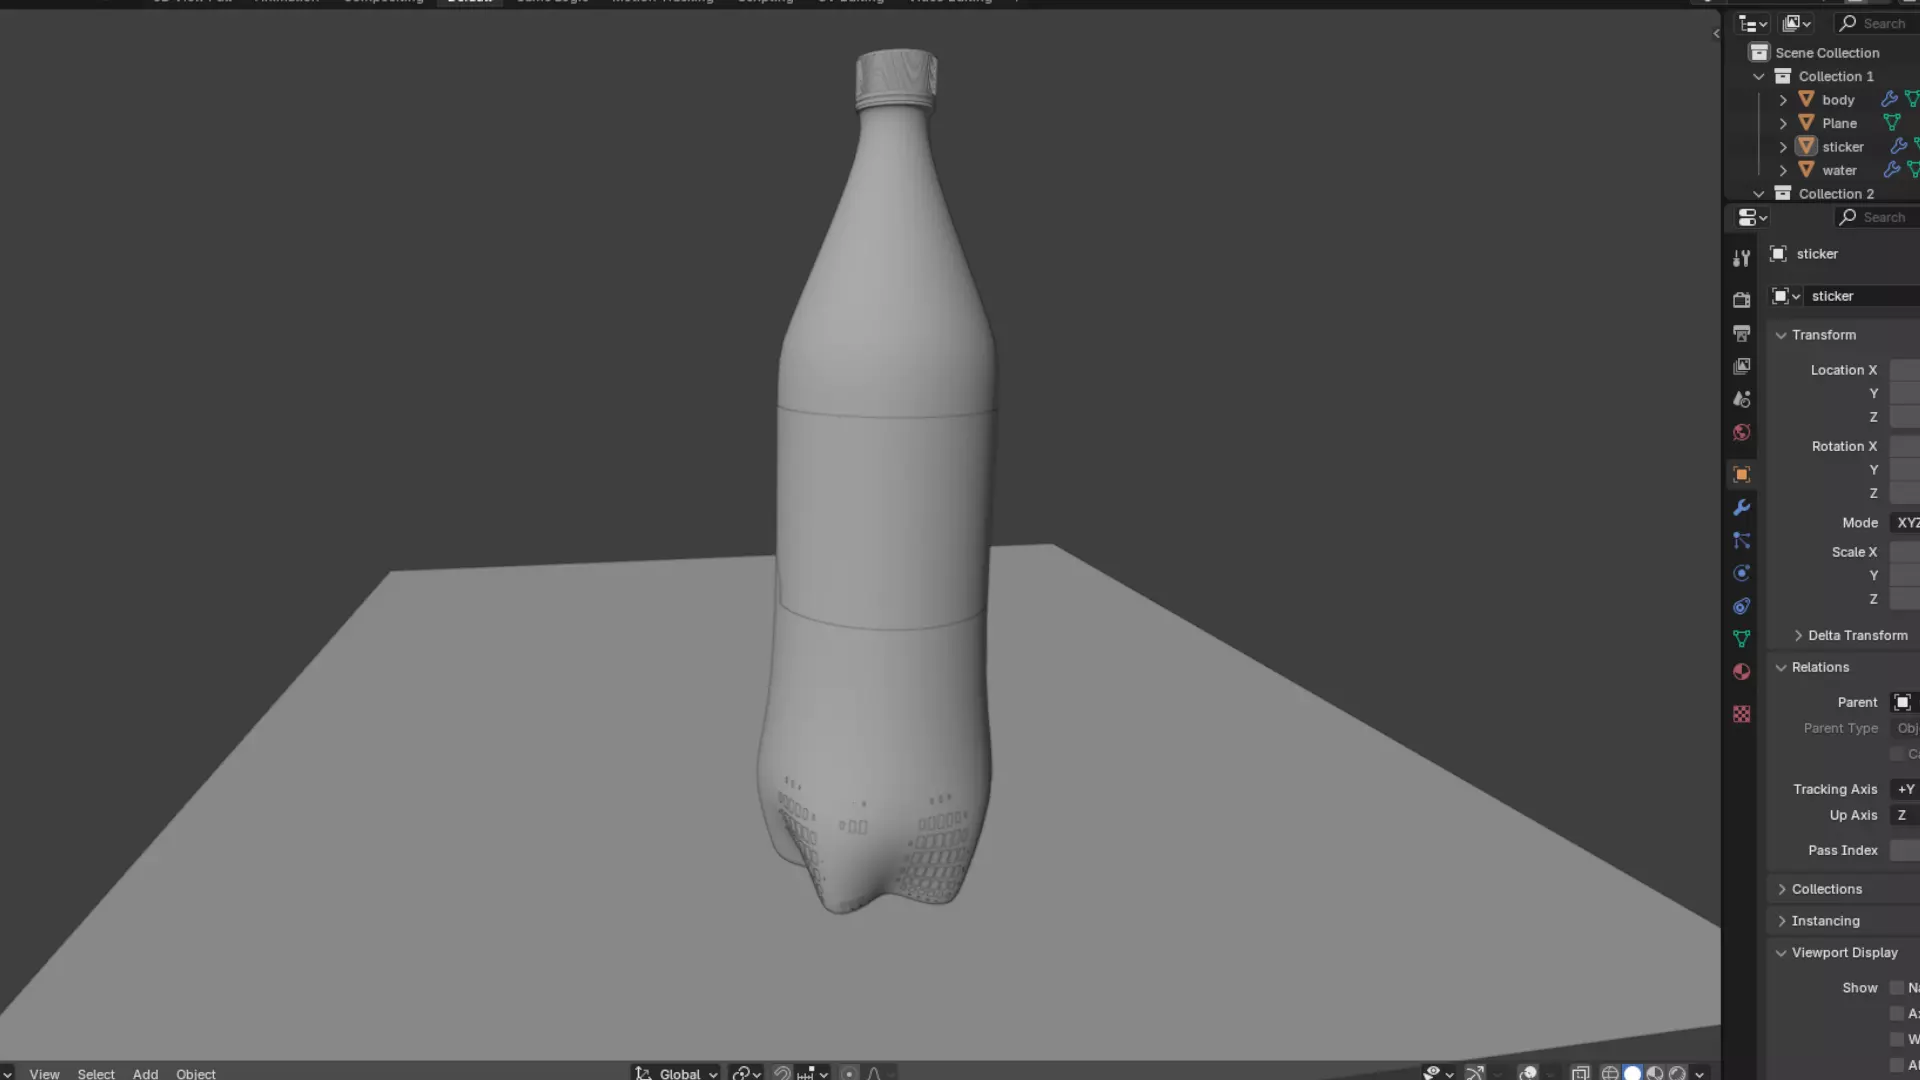Viewport: 1920px width, 1080px height.
Task: Open the Modifiers properties tab
Action: 1741,508
